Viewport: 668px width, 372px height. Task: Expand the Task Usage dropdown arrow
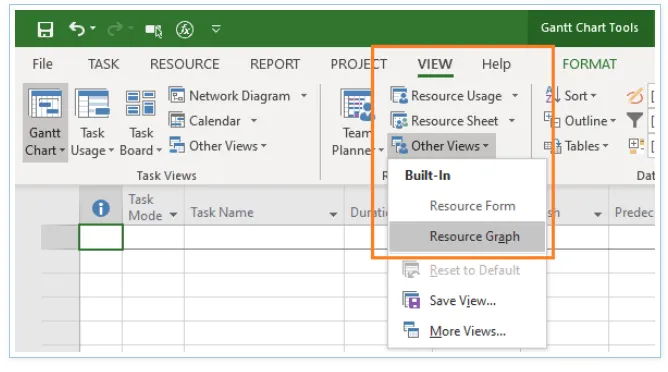111,150
